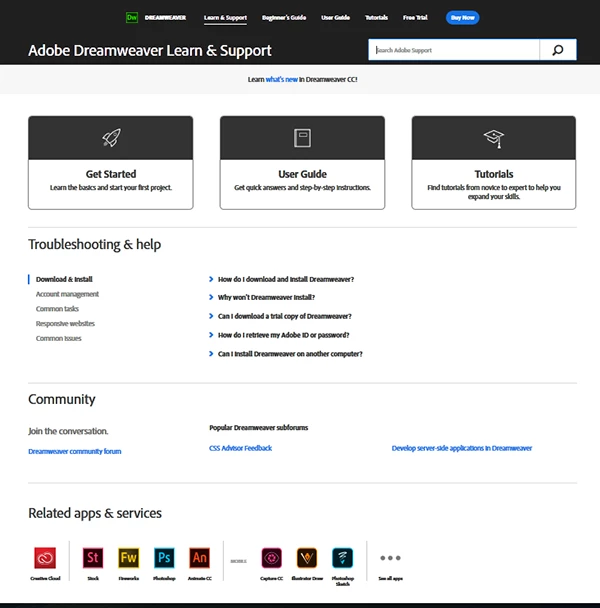
Task: Open the Photoshop Ps app icon
Action: coord(164,558)
